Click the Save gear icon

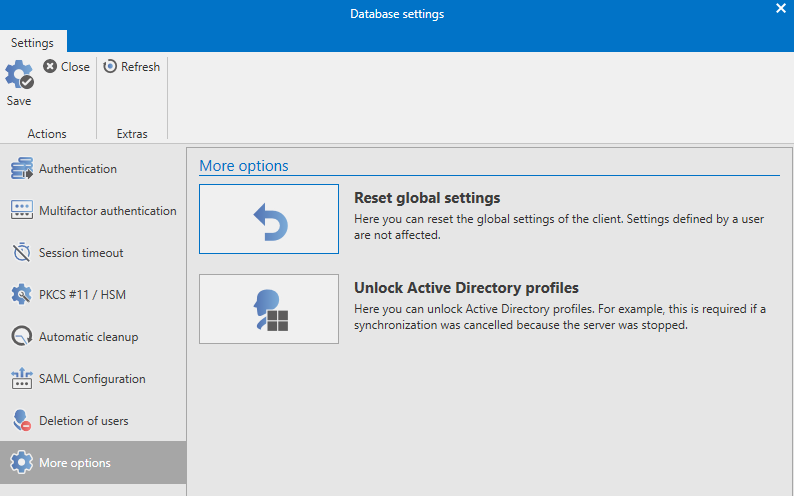[19, 74]
